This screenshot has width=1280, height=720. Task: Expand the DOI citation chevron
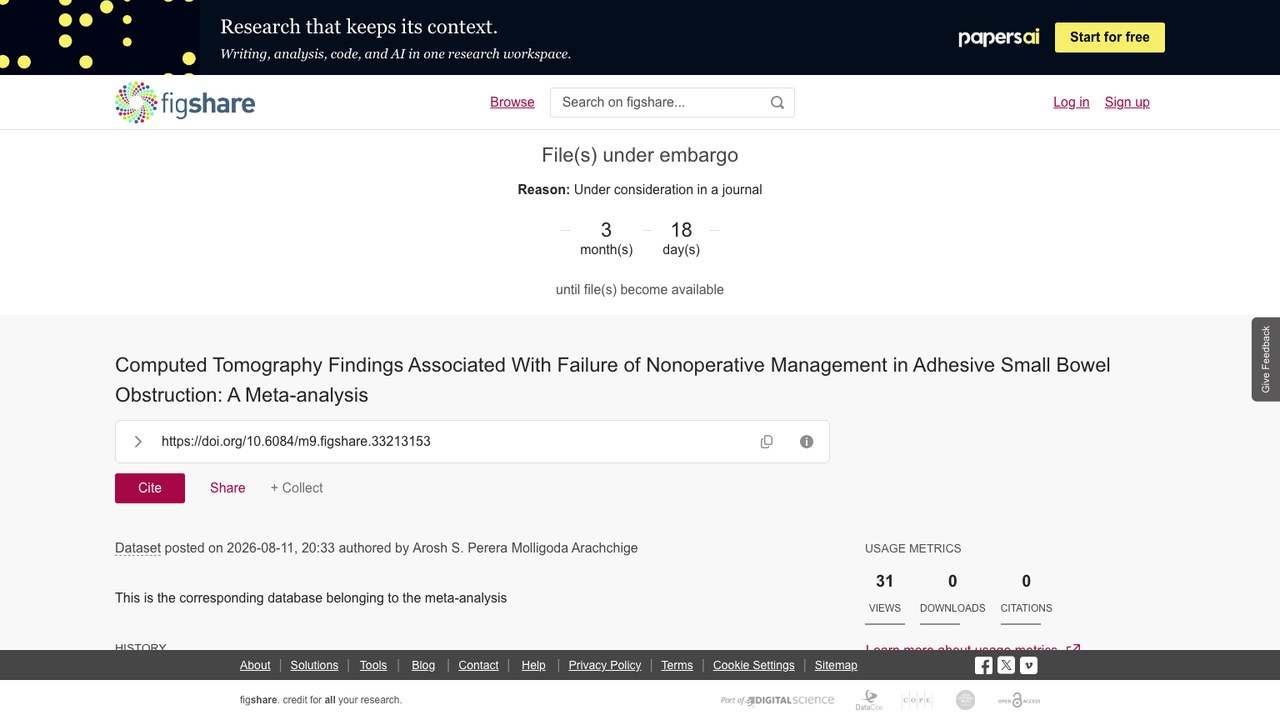coord(138,441)
